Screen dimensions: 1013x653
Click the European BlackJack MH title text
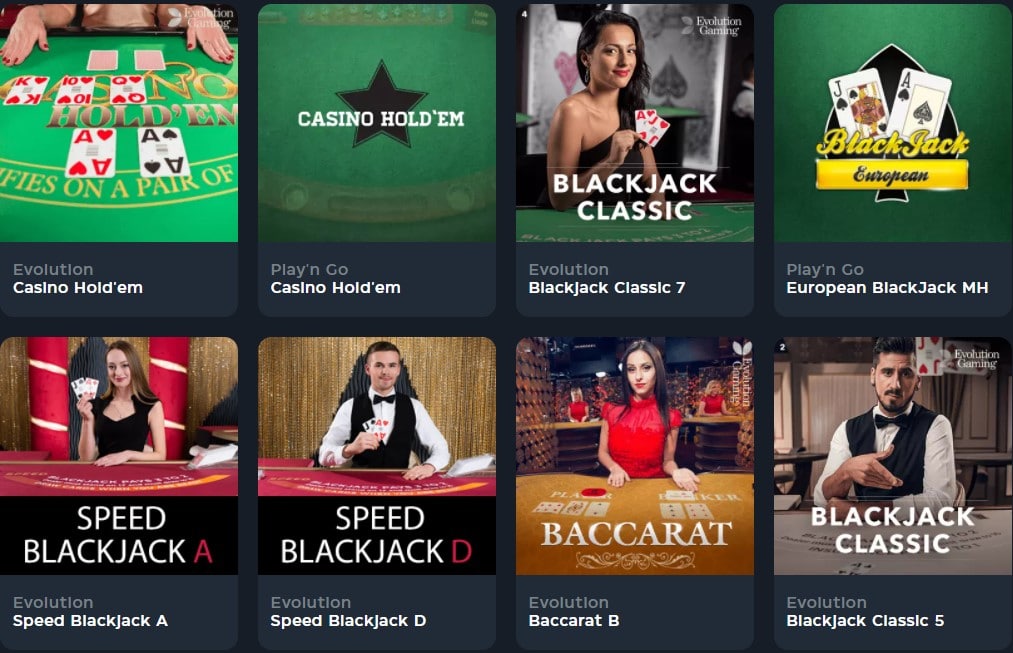887,287
